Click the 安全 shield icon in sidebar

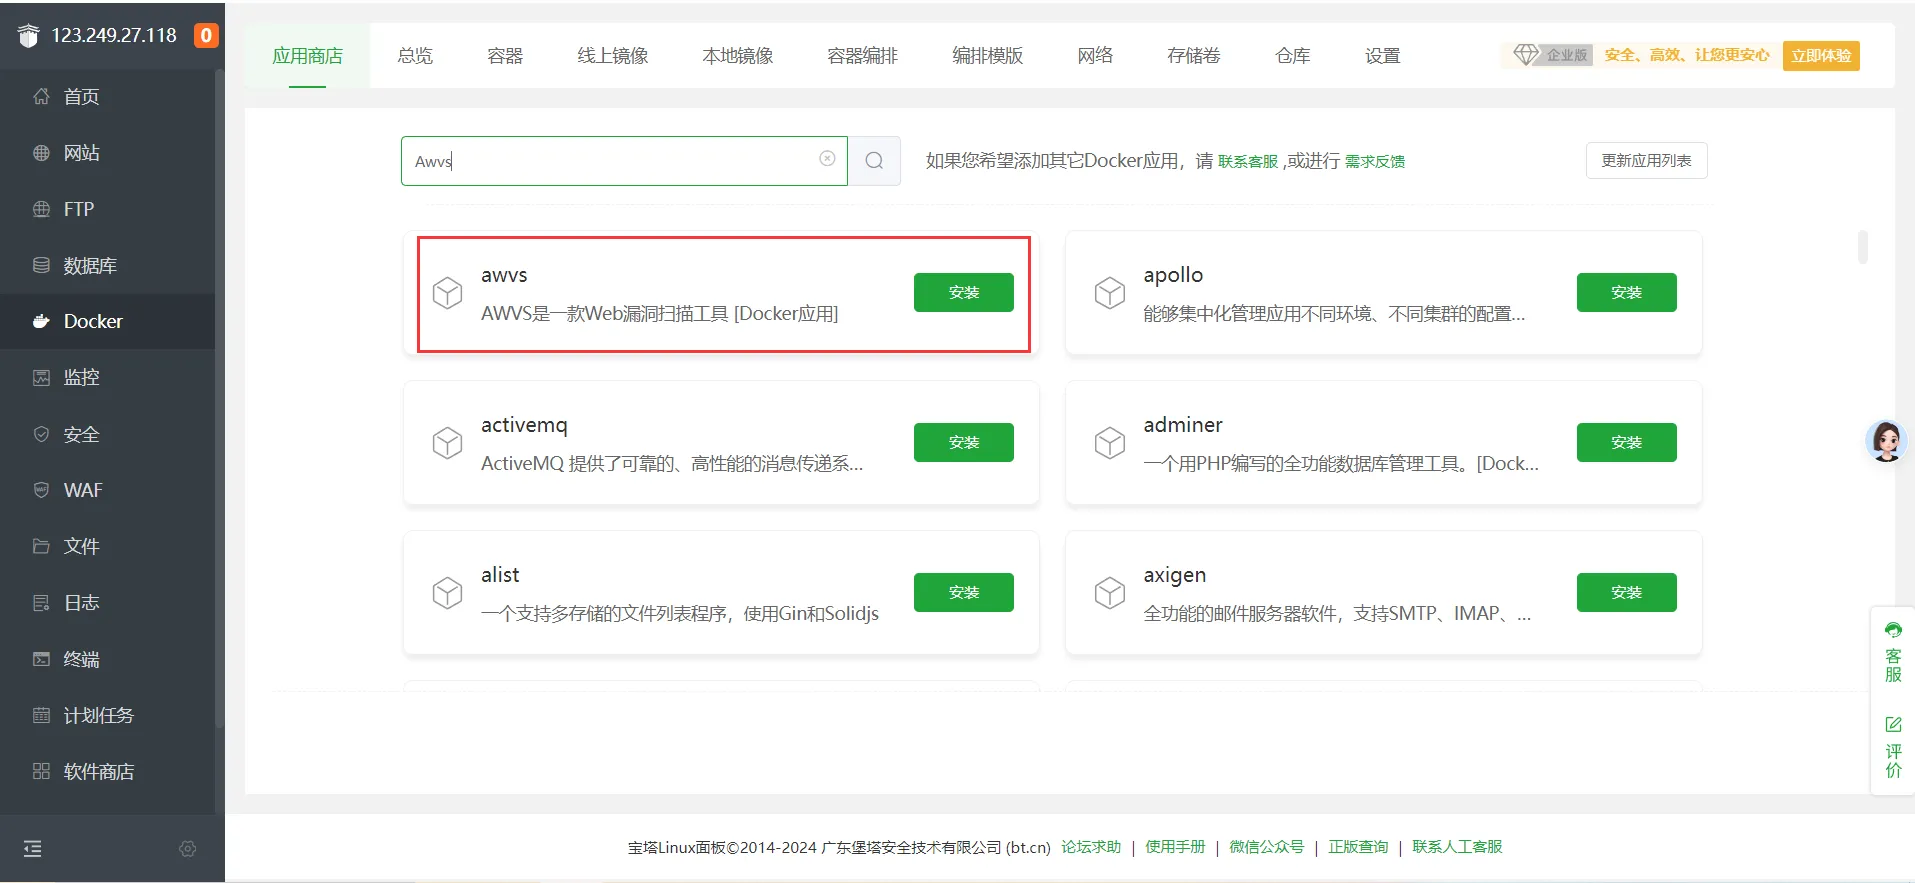point(41,434)
